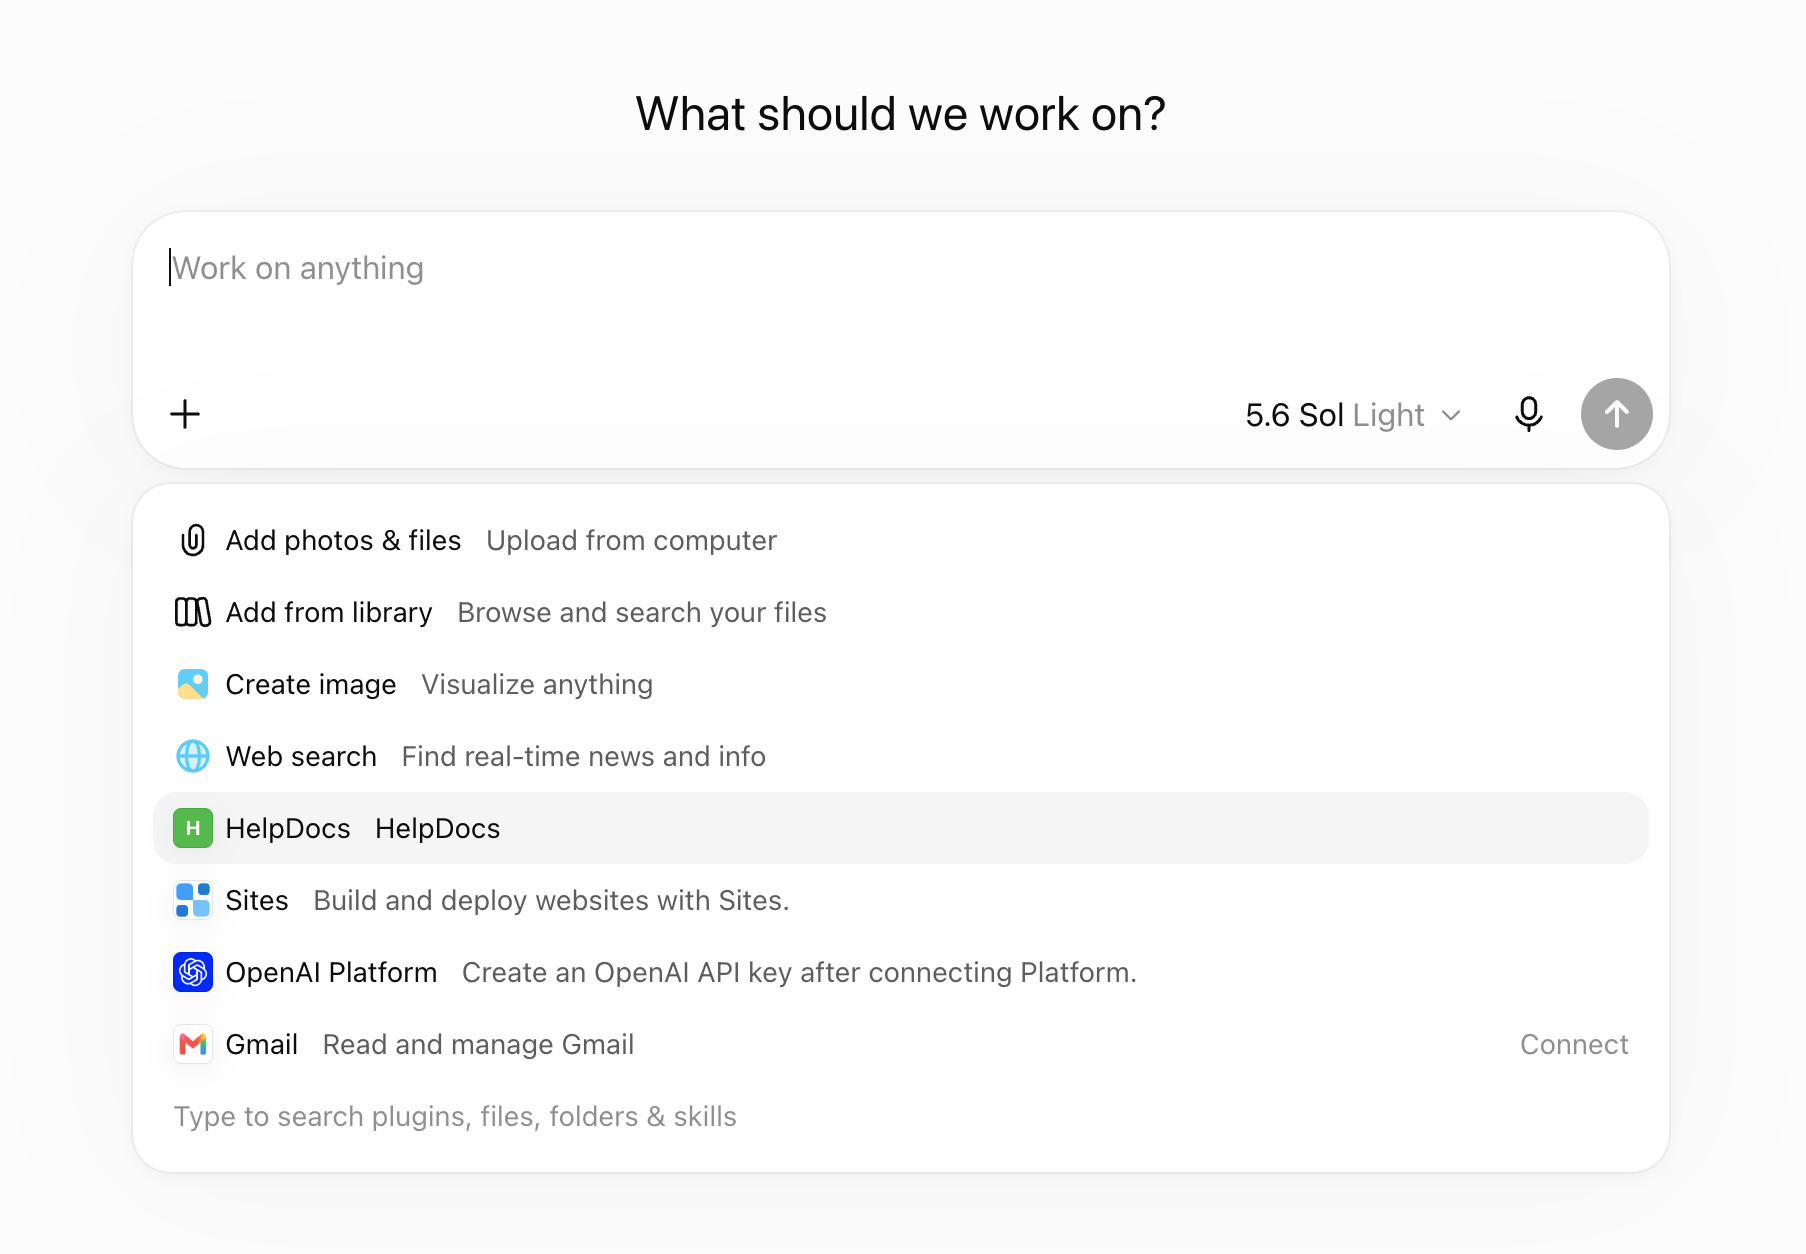Click the green HelpDocs H icon
This screenshot has height=1254, width=1806.
point(193,828)
